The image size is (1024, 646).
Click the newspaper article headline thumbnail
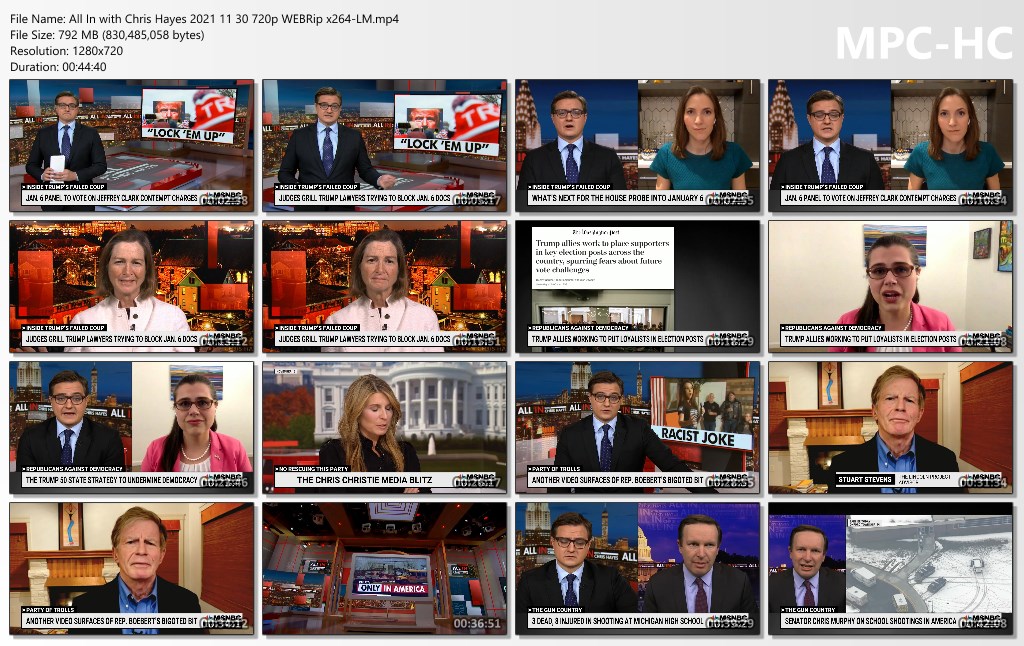[637, 286]
